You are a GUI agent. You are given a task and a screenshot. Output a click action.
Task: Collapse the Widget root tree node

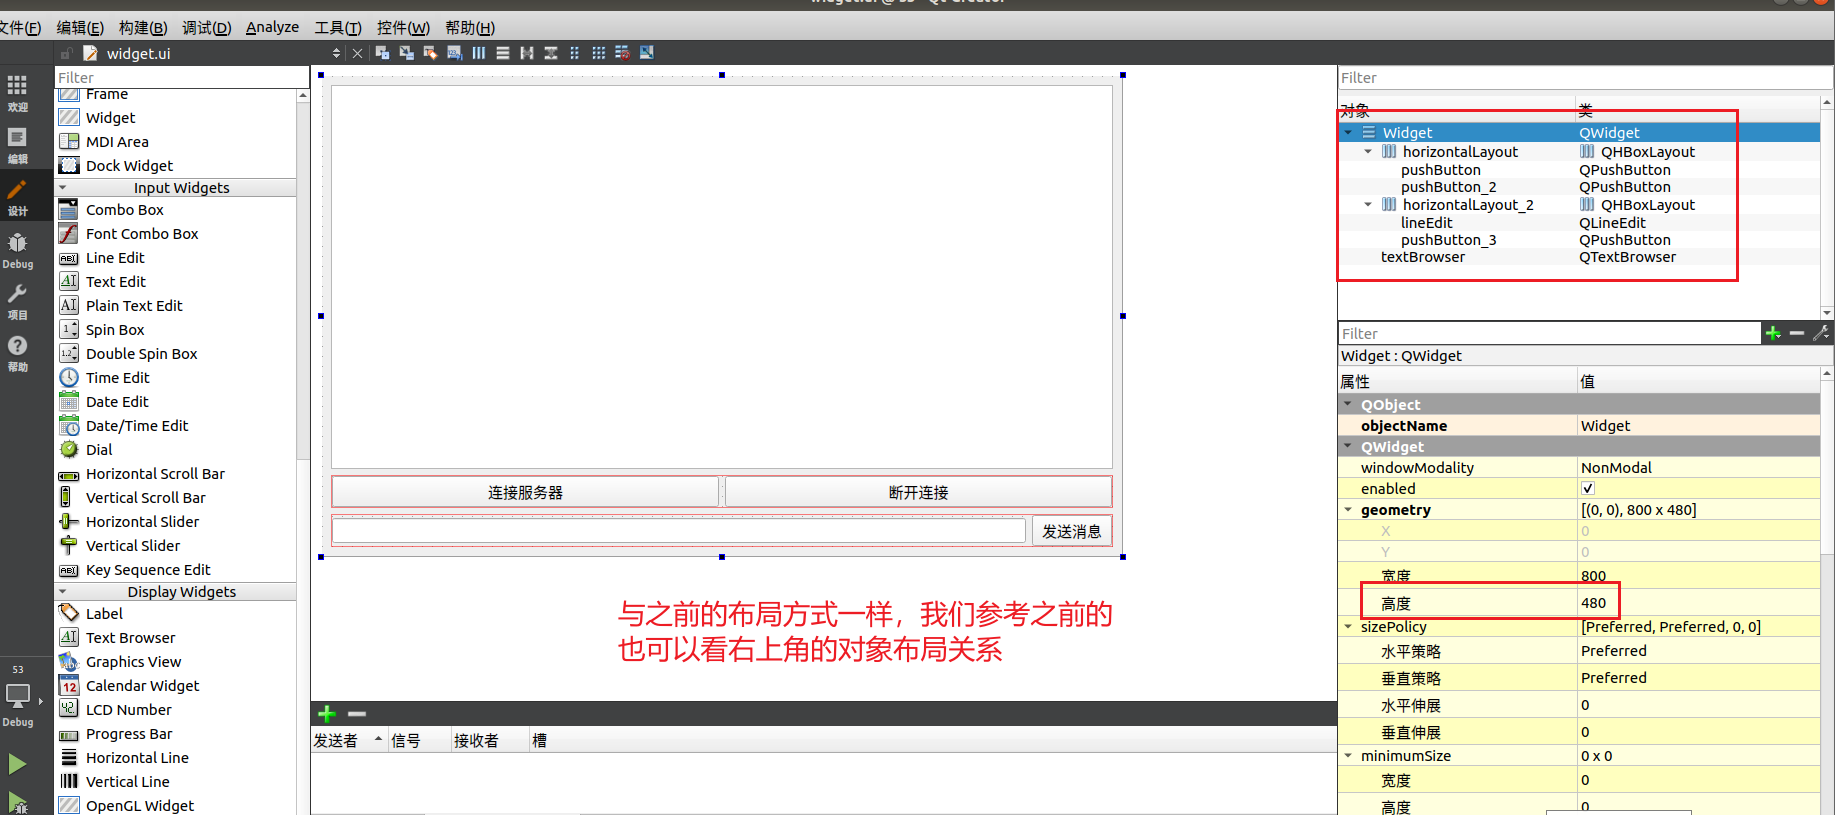coord(1348,132)
